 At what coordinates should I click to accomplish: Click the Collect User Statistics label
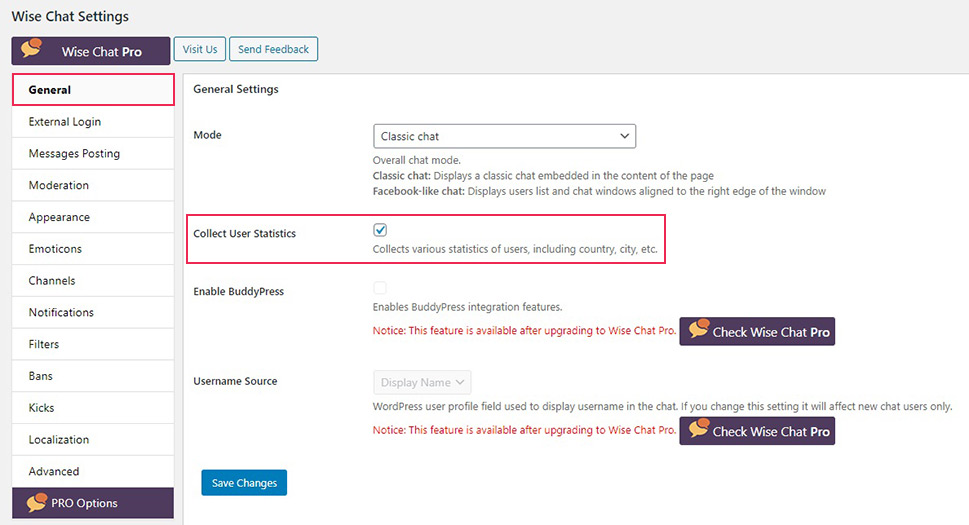[245, 233]
